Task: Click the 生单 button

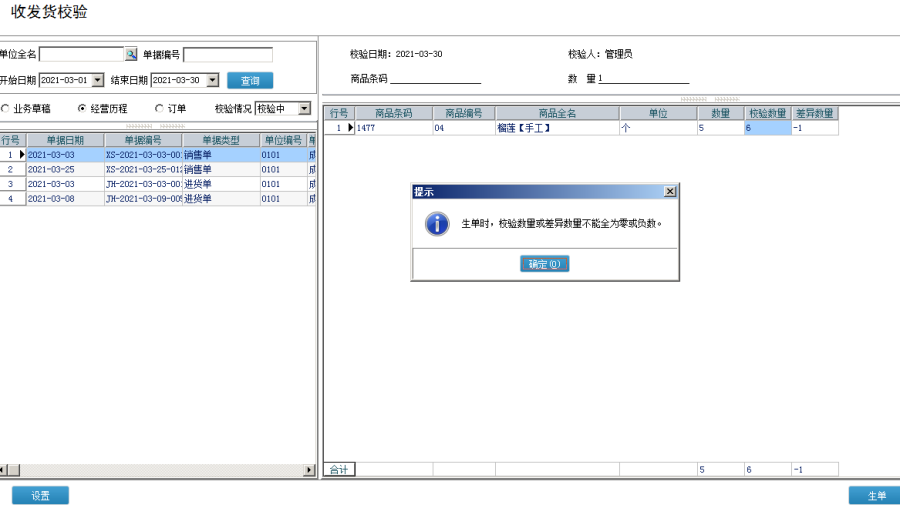Action: (x=874, y=496)
